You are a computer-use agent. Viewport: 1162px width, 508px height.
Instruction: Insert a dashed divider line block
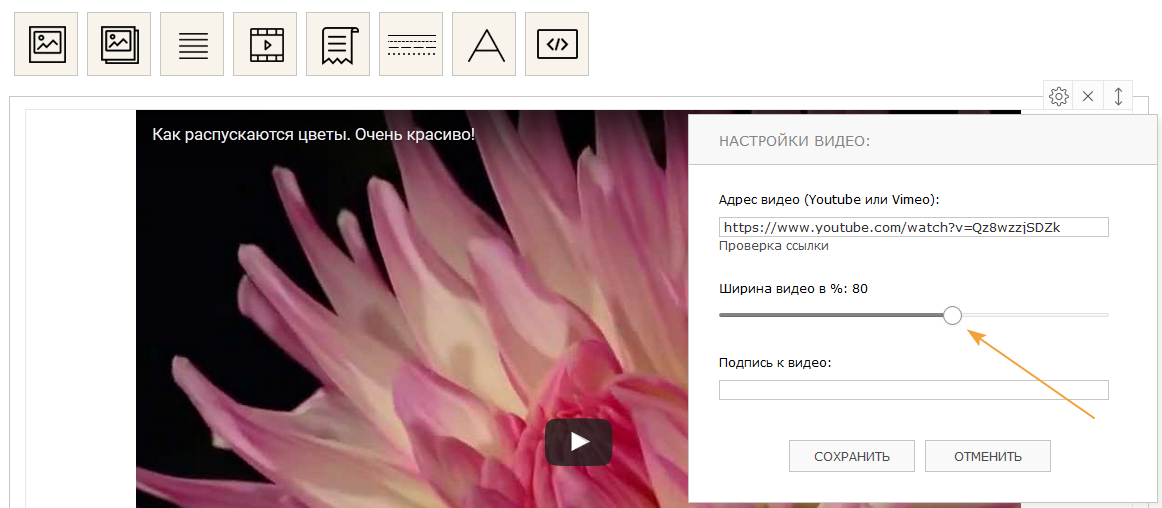[x=411, y=44]
